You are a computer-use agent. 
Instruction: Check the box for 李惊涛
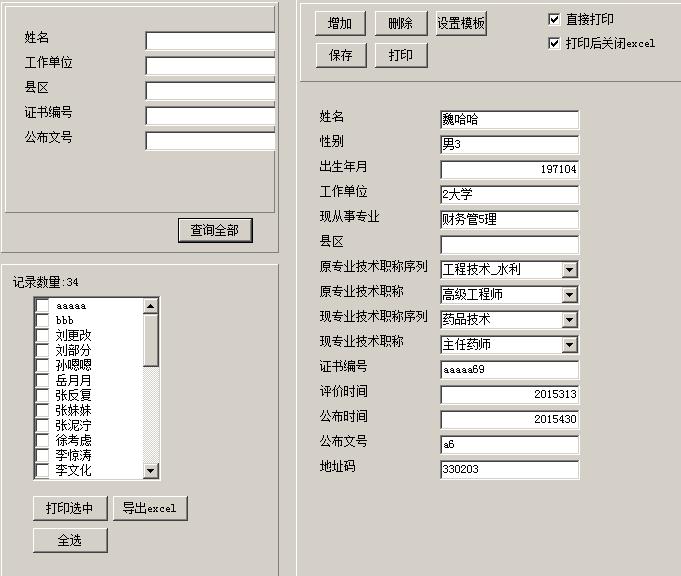click(x=42, y=455)
